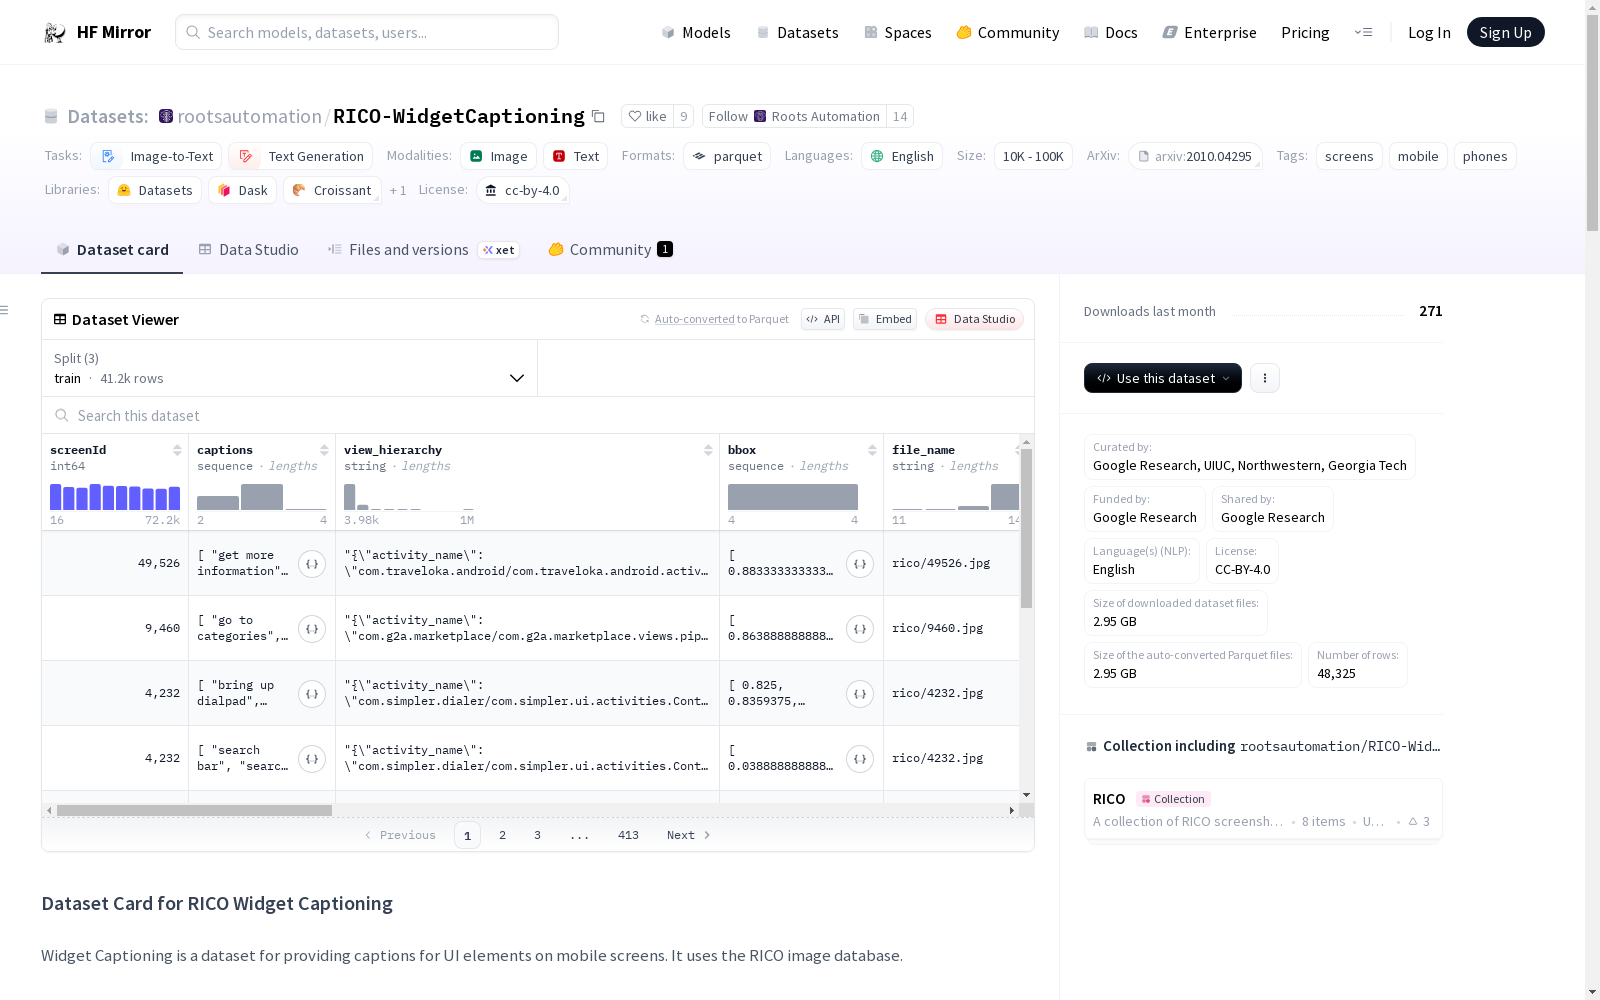
Task: Click the Log In link
Action: 1429,32
